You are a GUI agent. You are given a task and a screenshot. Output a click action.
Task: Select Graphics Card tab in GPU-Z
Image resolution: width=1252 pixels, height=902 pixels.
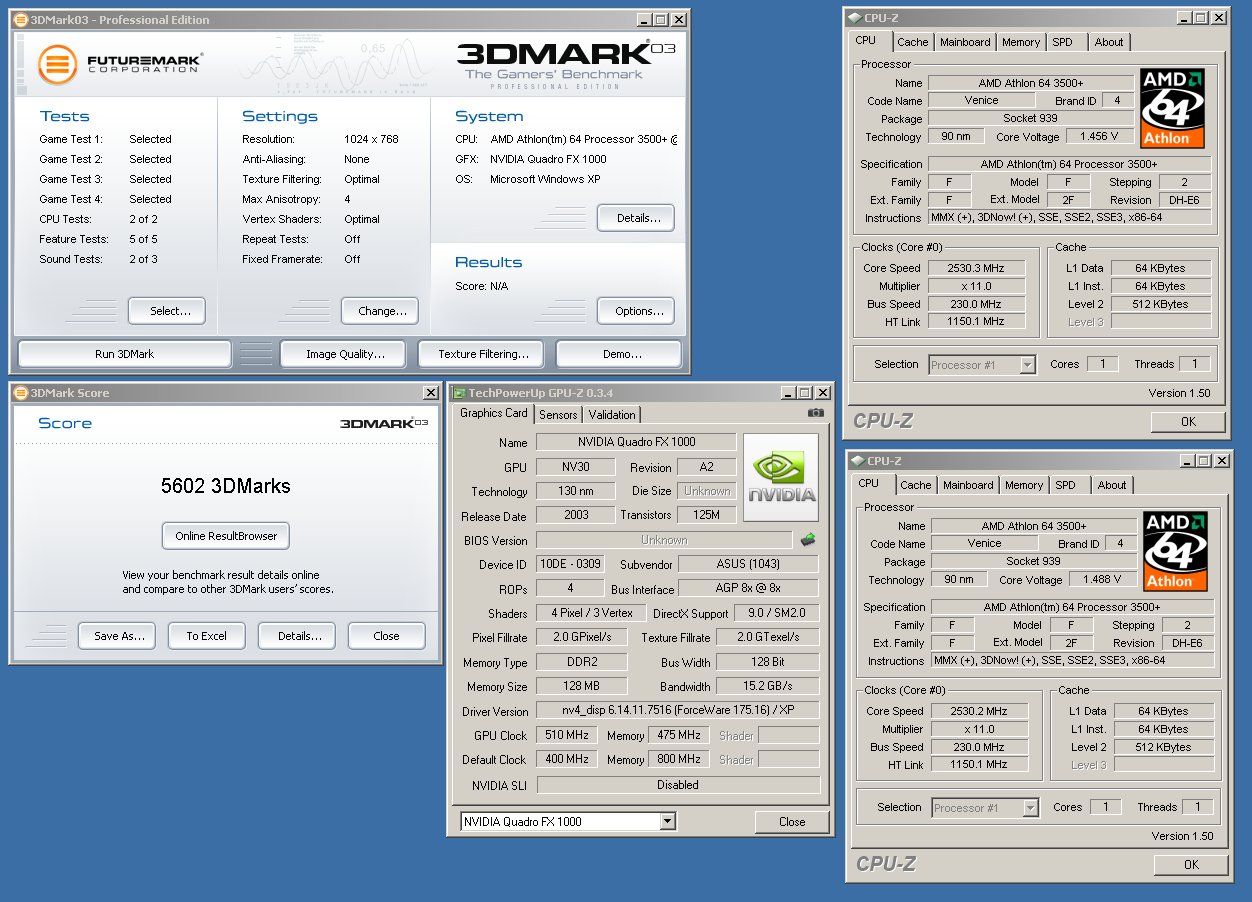pos(493,413)
